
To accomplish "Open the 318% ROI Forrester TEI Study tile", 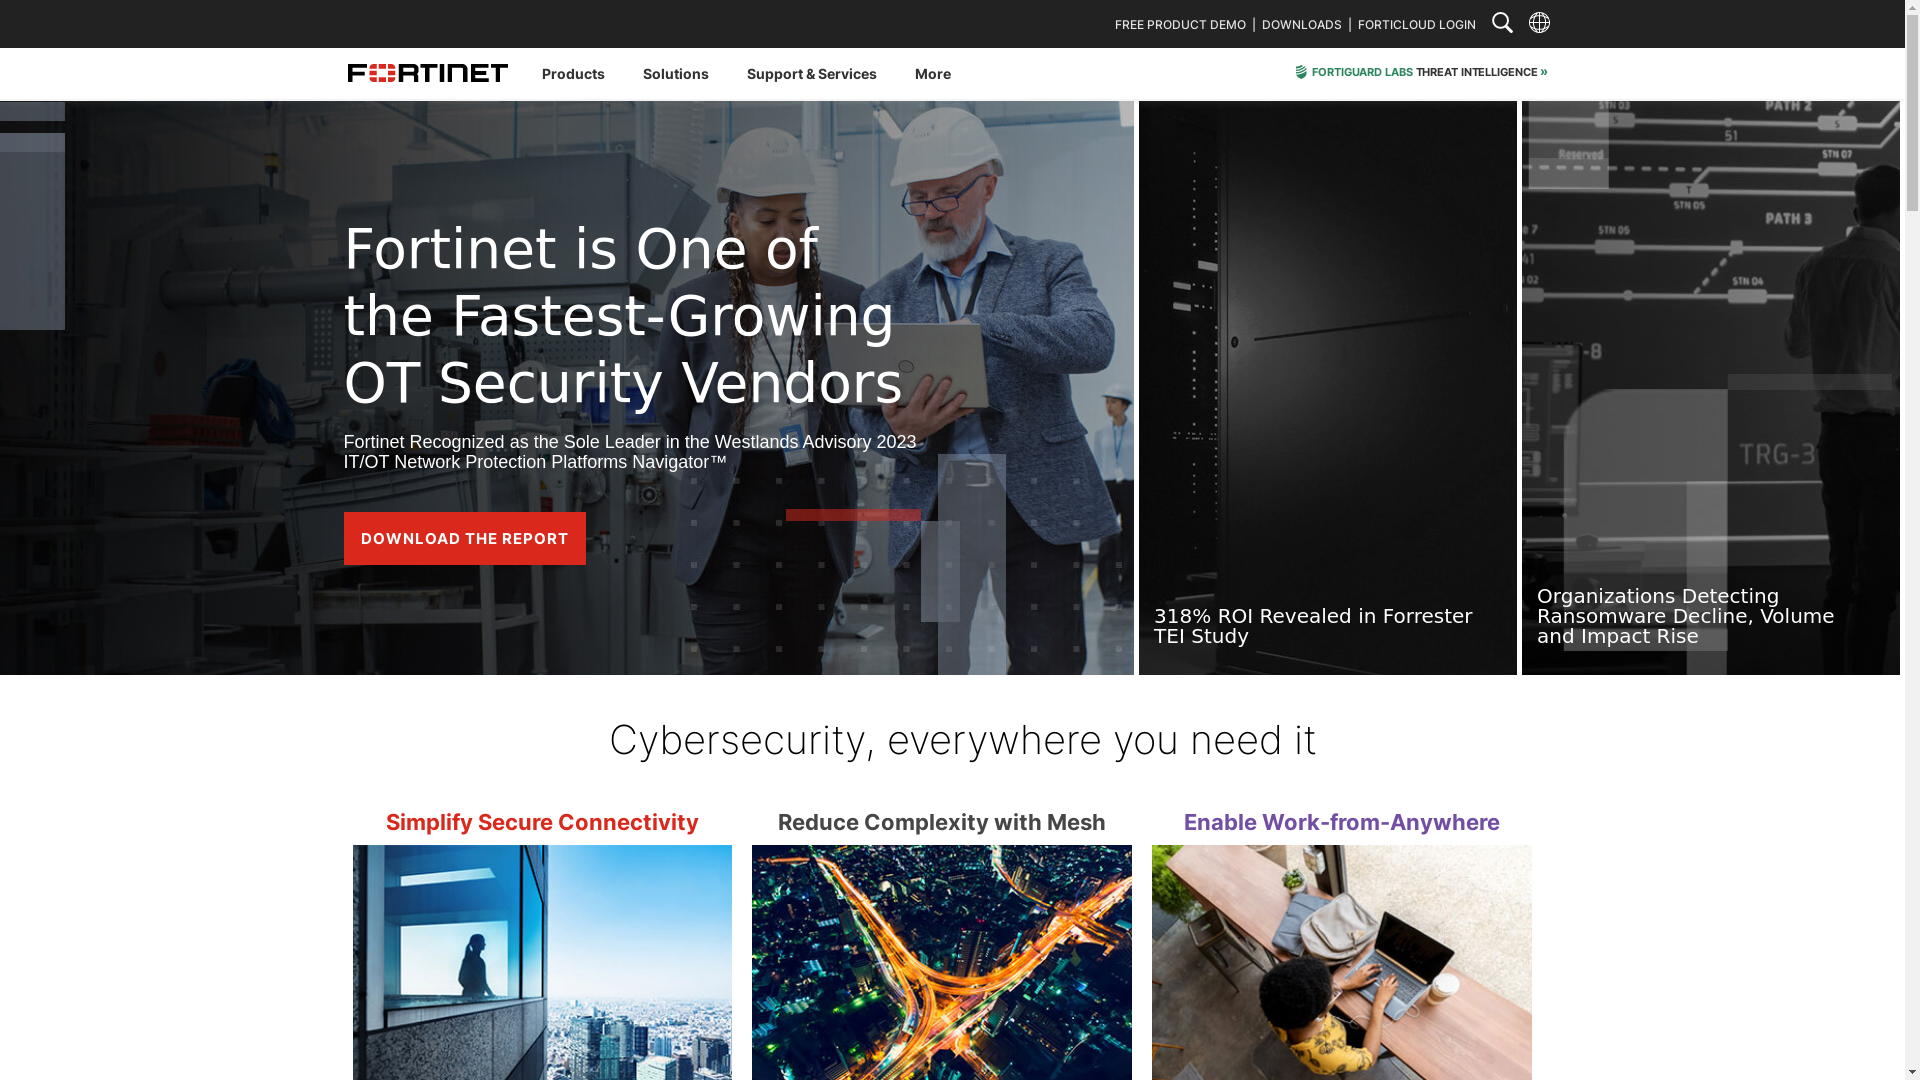I will [x=1327, y=388].
